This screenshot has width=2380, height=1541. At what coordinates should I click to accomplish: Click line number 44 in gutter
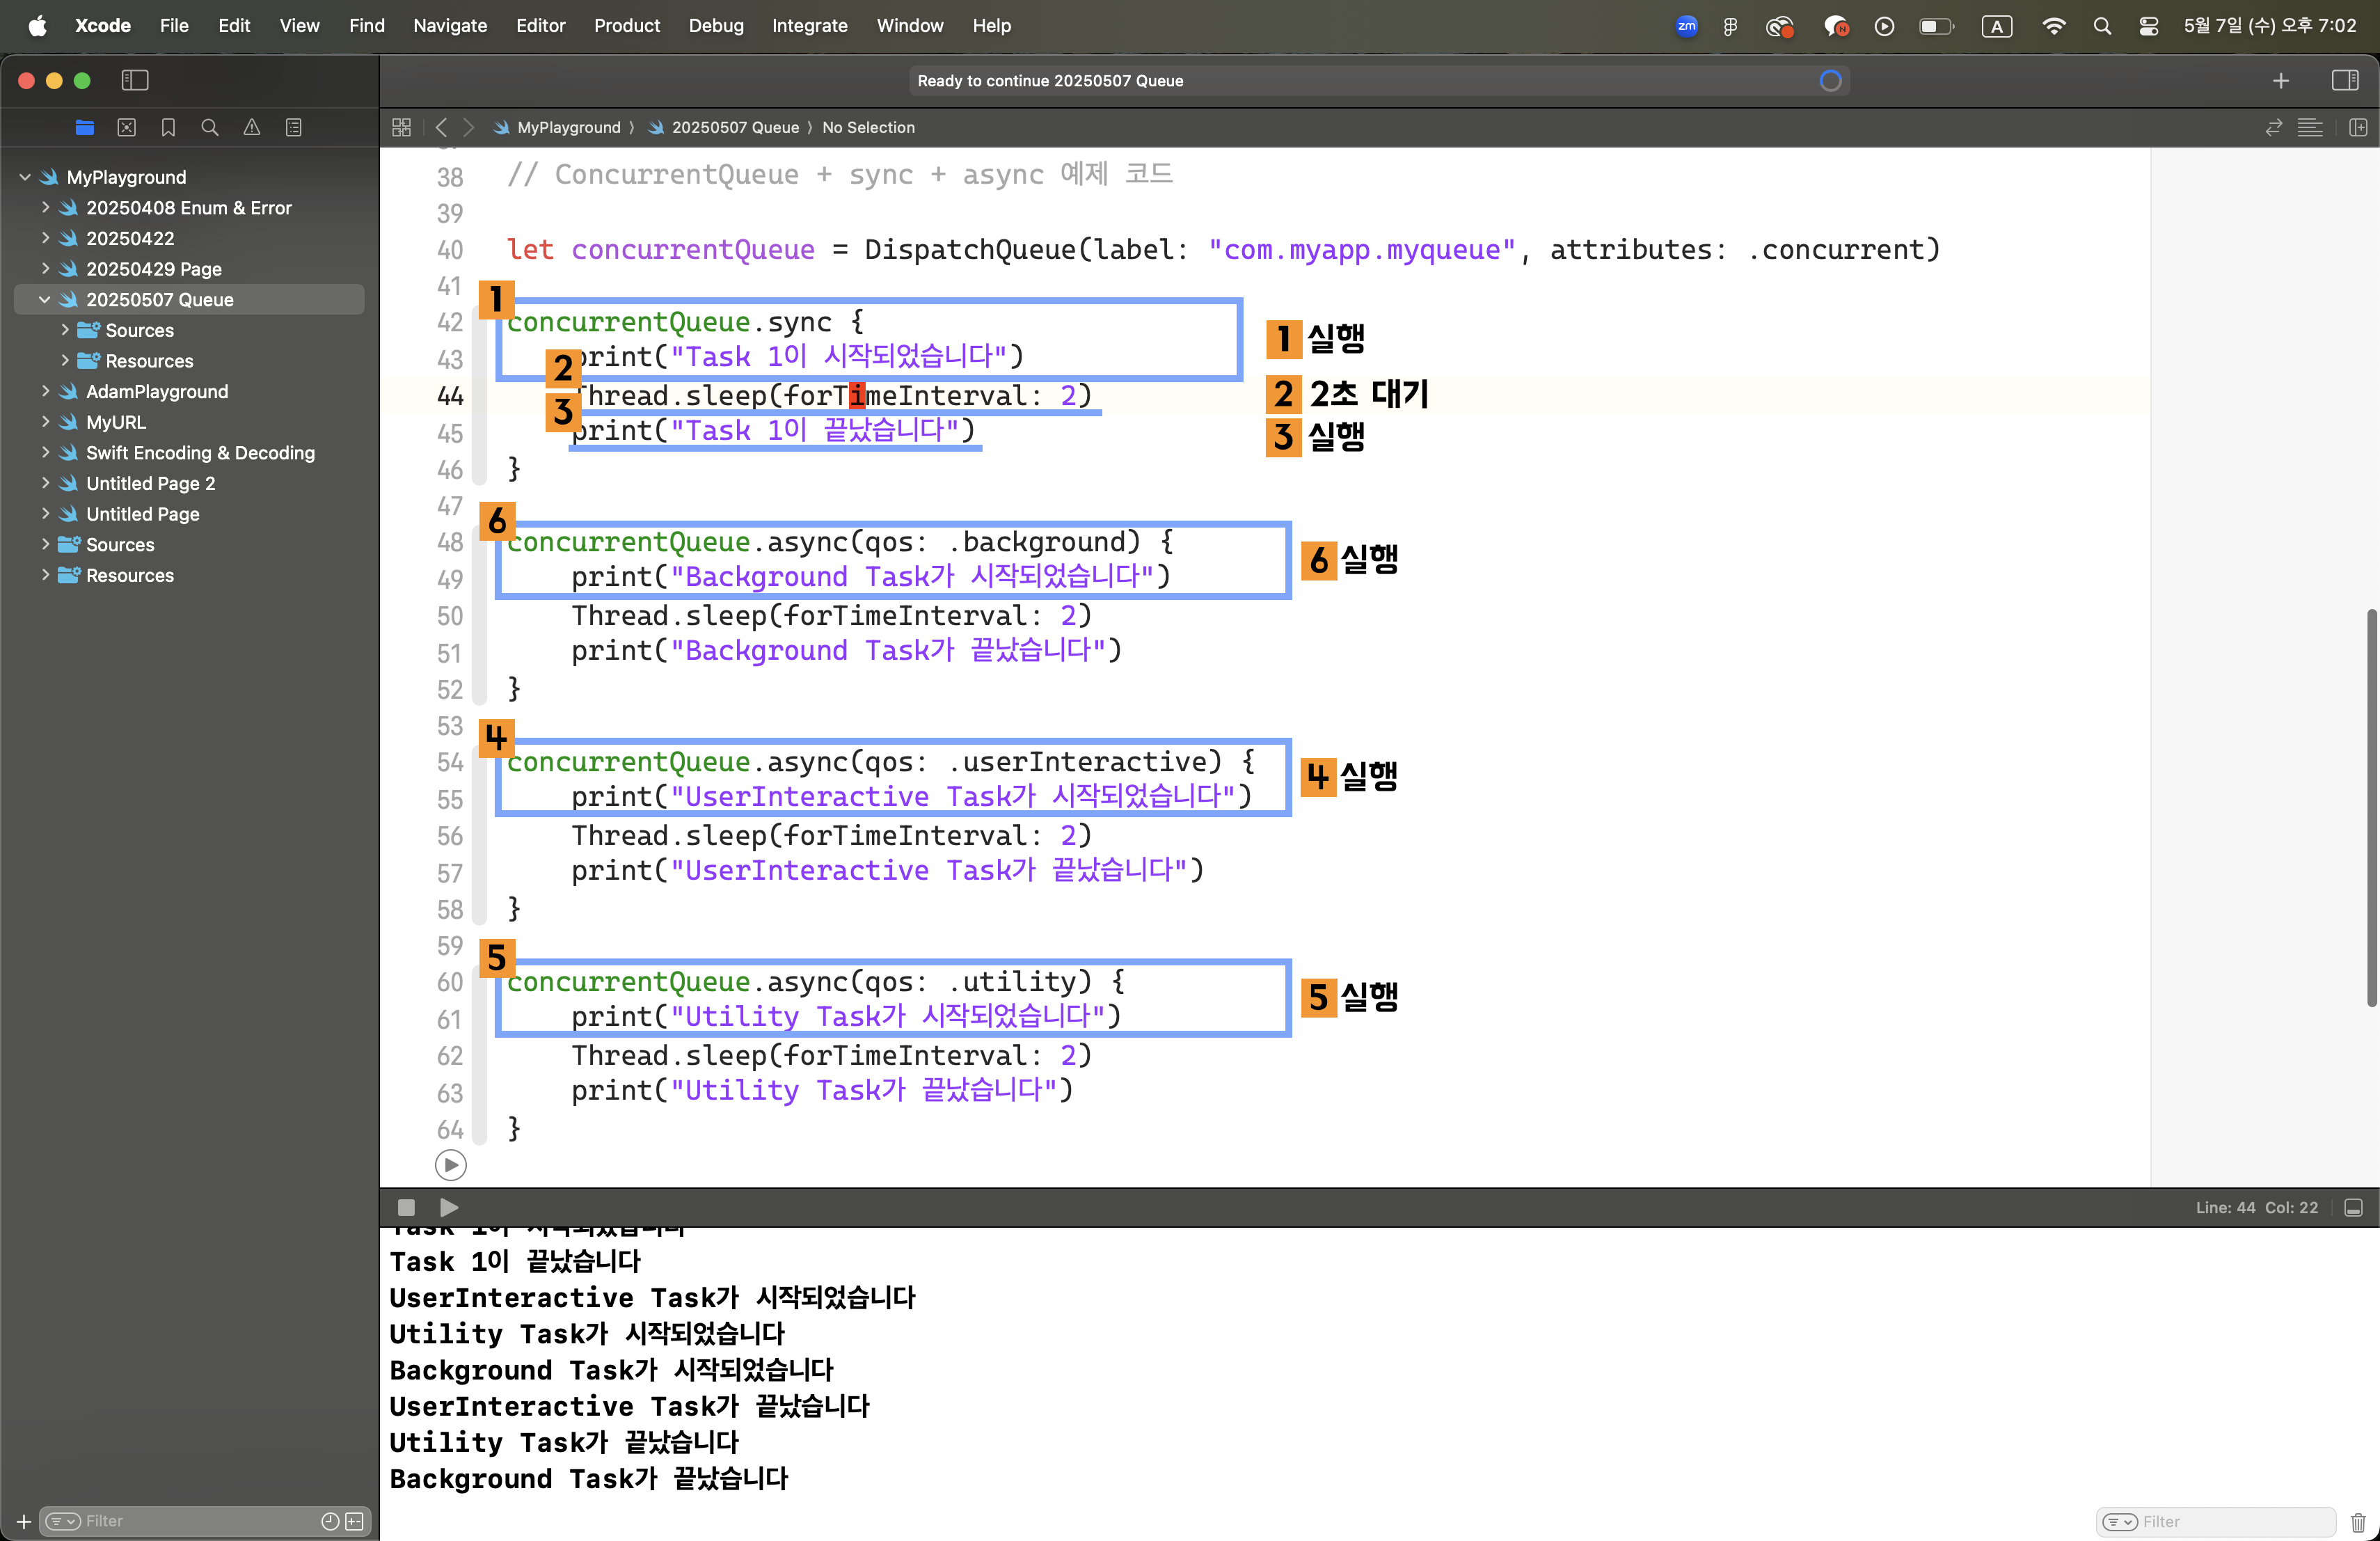coord(450,396)
